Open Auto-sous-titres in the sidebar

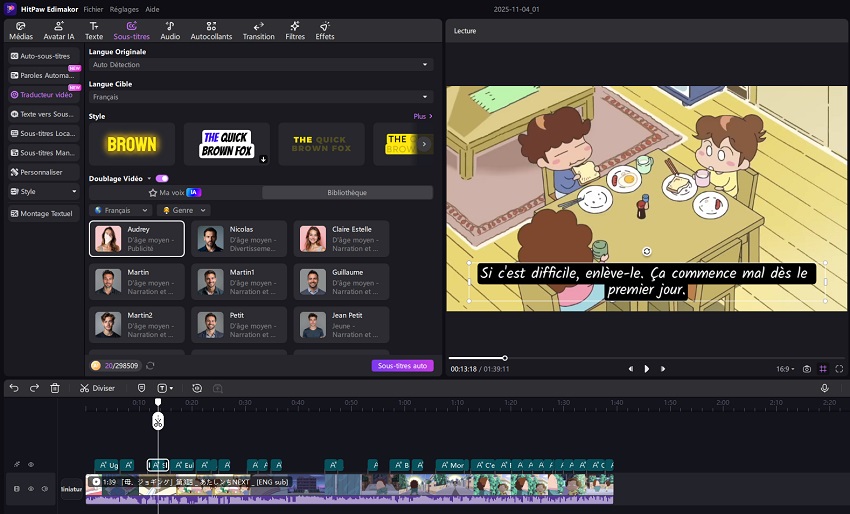tap(43, 56)
